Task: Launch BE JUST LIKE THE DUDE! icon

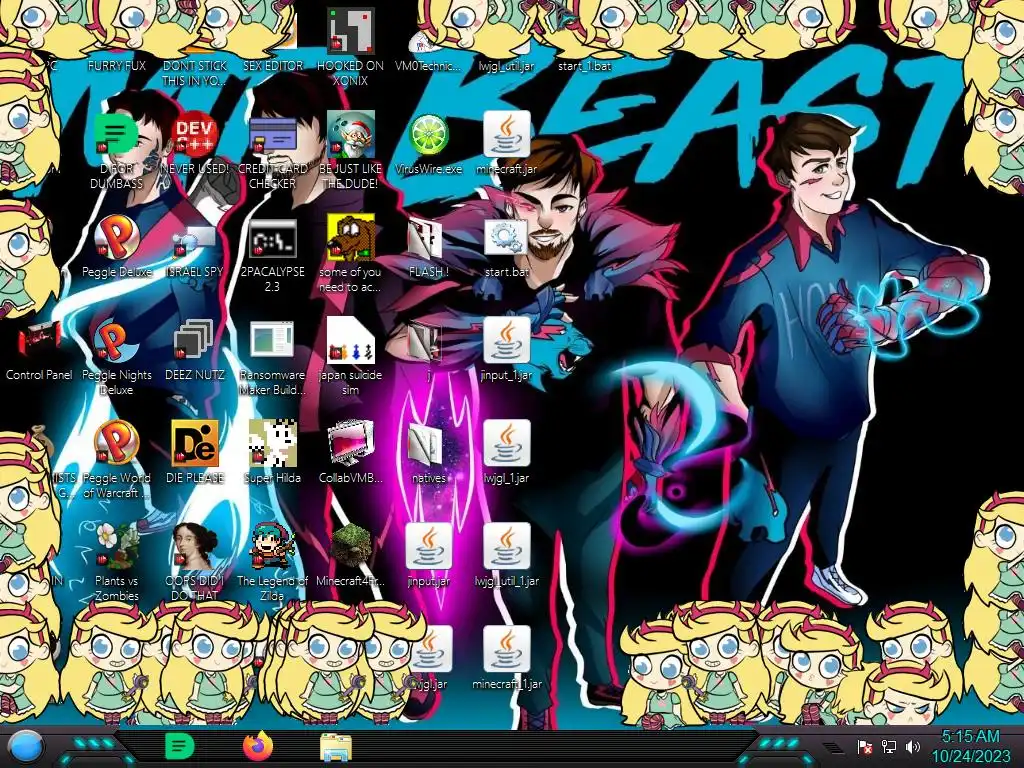Action: 351,135
